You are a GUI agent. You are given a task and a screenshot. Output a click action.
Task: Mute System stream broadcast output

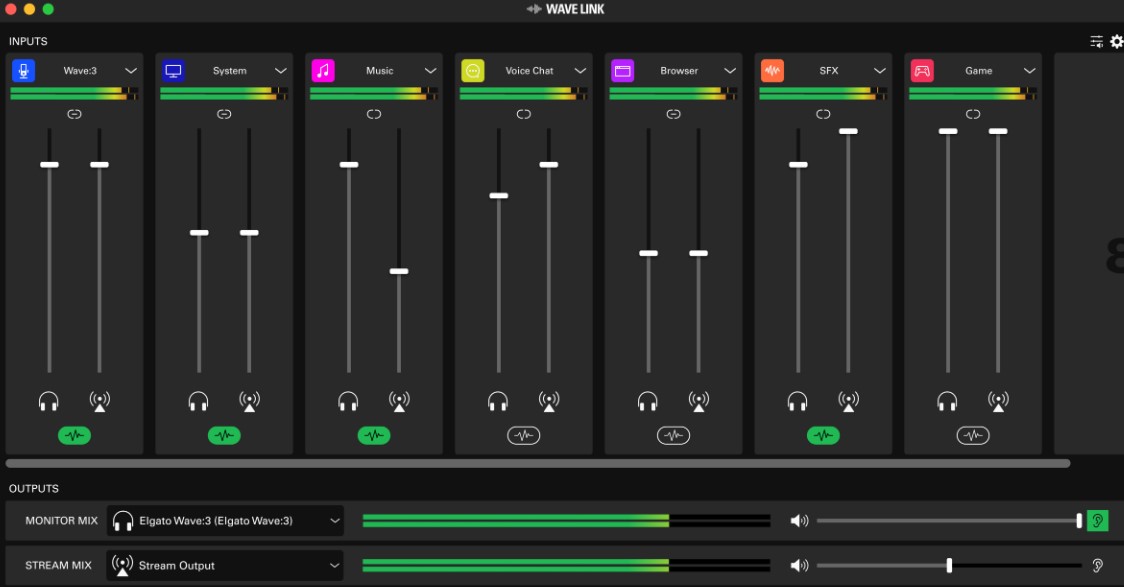tap(249, 401)
